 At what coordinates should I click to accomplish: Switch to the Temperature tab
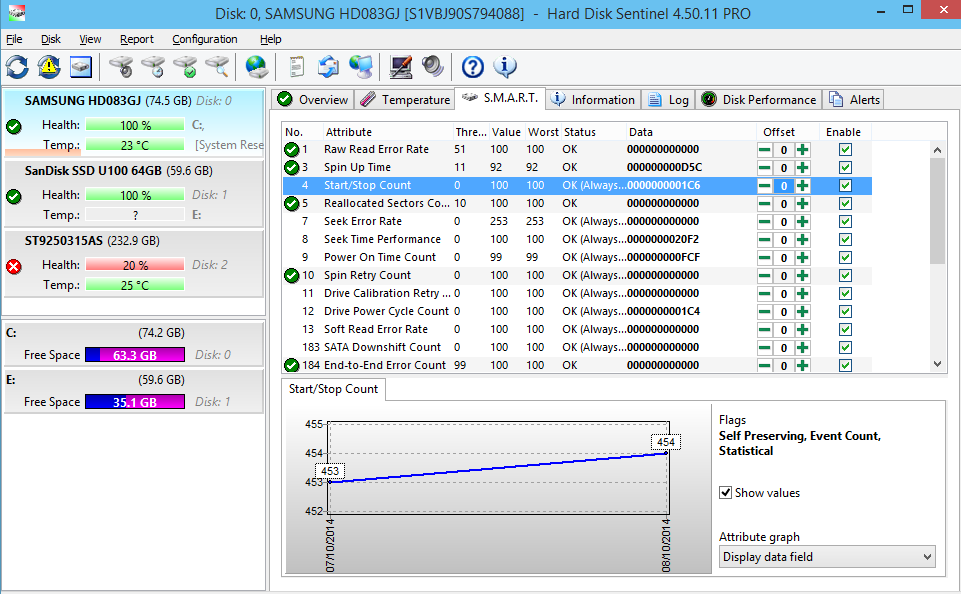[x=405, y=99]
